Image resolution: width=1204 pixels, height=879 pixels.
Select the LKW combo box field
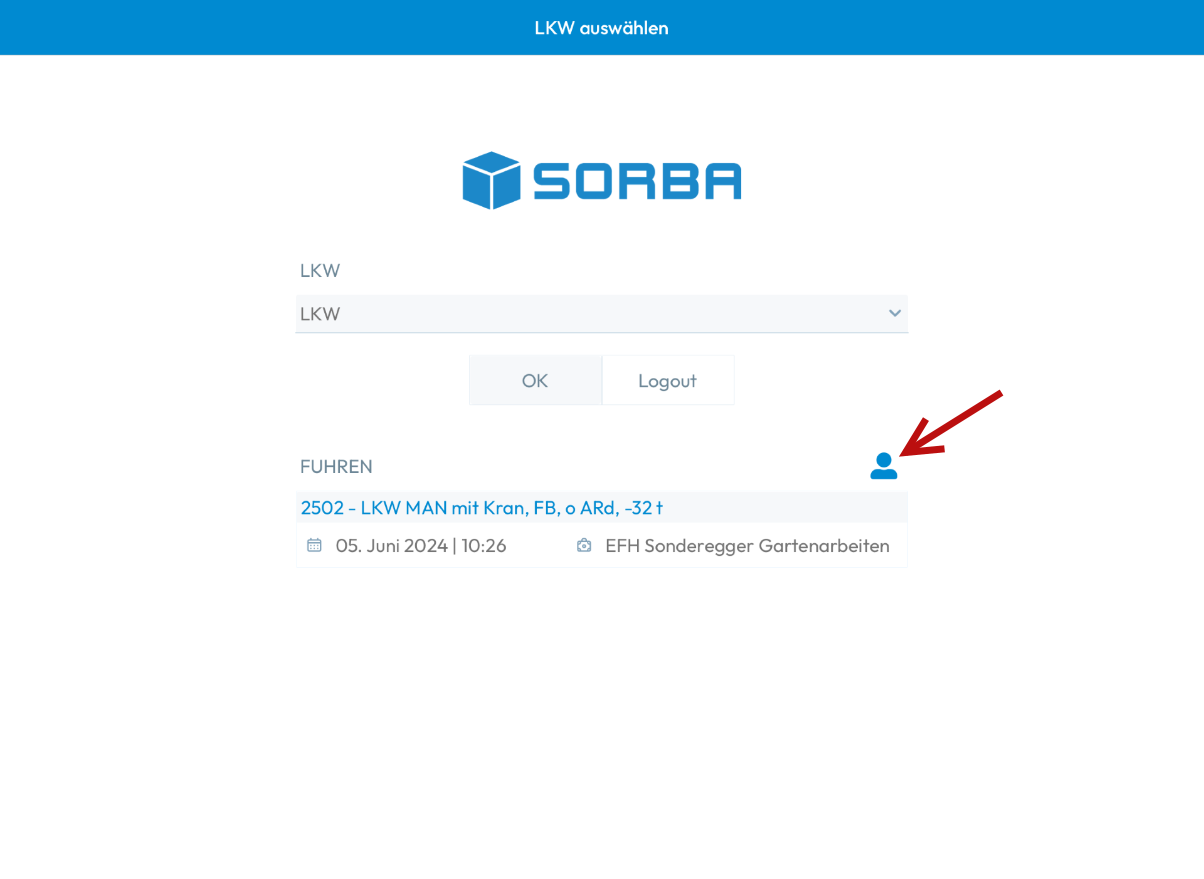point(602,314)
